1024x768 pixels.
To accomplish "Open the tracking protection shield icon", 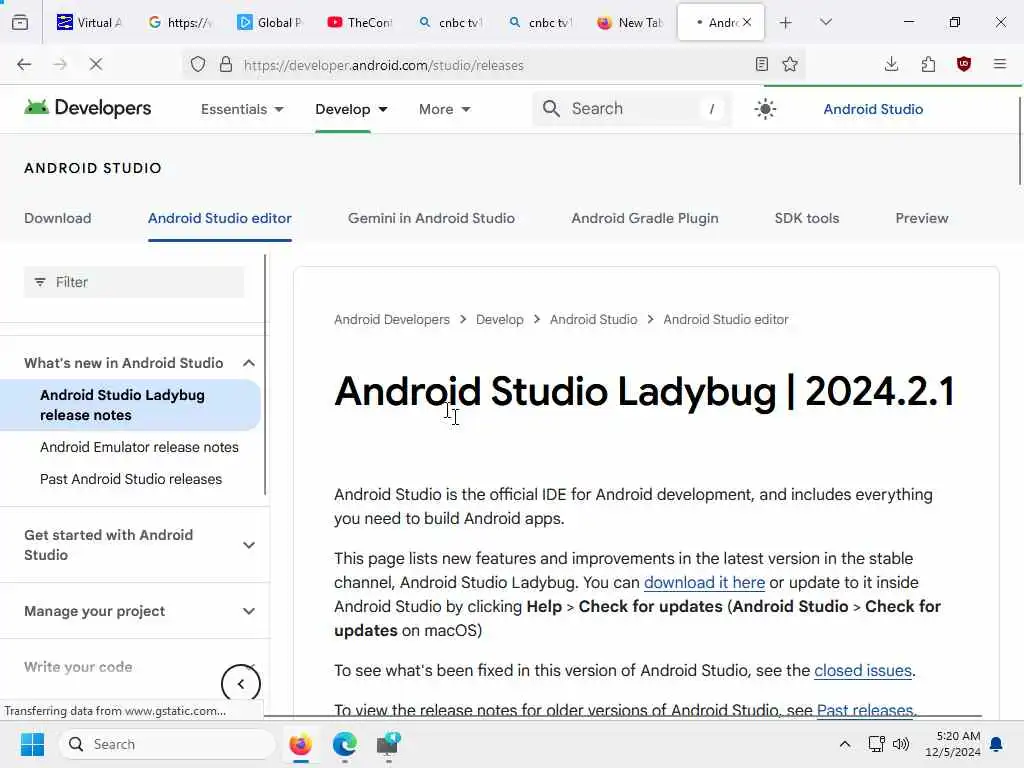I will point(198,65).
